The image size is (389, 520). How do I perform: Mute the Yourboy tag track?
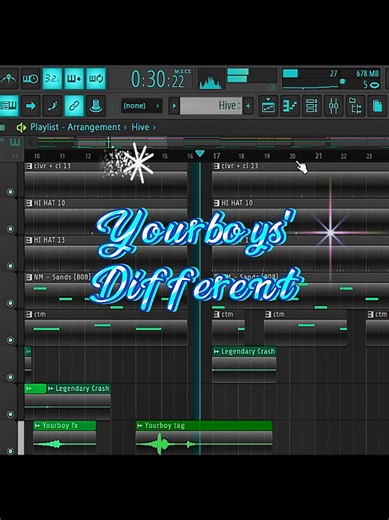coord(10,451)
